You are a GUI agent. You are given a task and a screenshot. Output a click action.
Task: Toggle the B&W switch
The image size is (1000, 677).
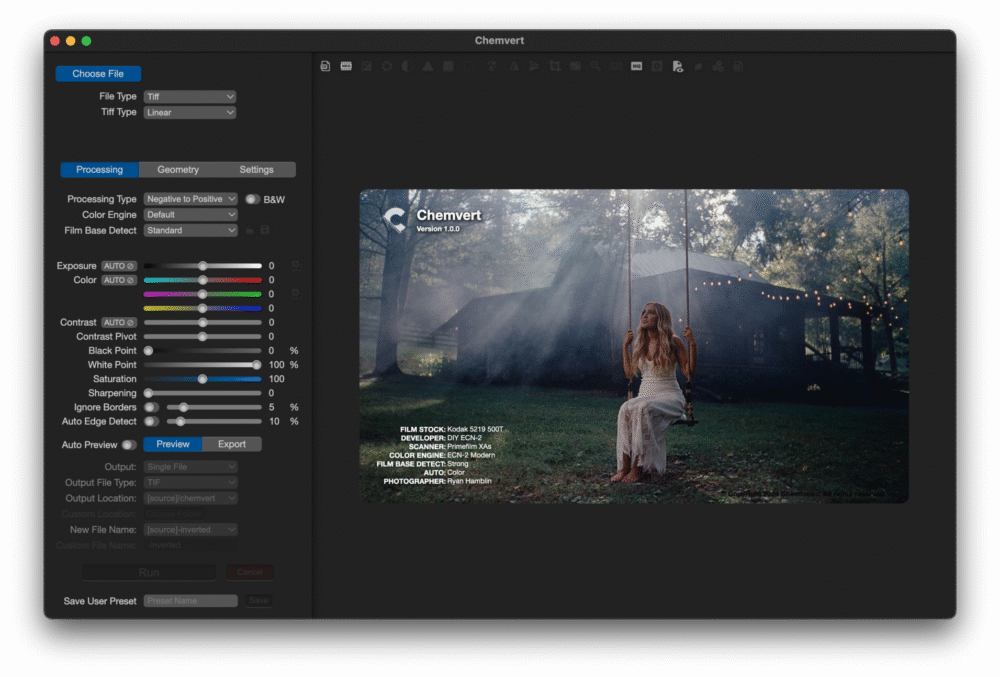253,200
